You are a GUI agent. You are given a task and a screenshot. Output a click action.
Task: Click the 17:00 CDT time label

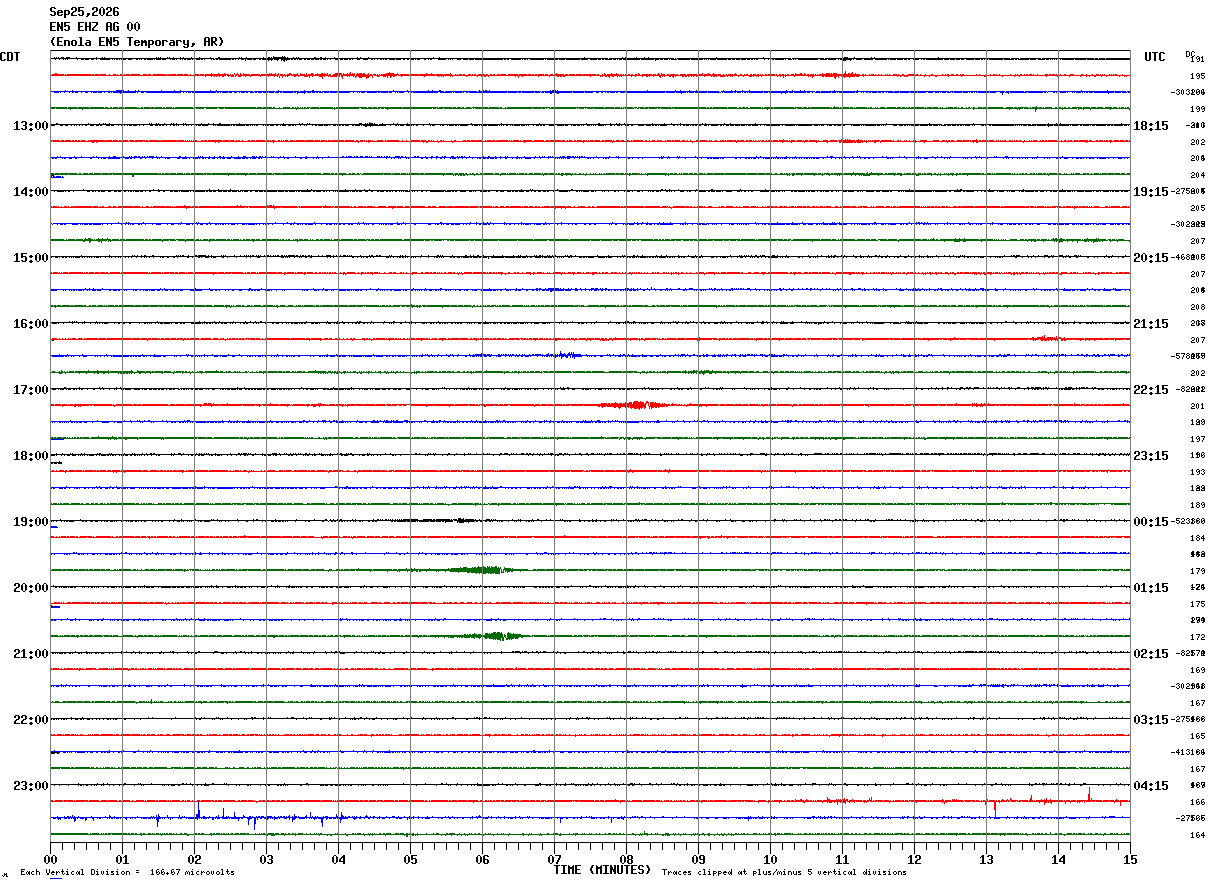point(30,390)
